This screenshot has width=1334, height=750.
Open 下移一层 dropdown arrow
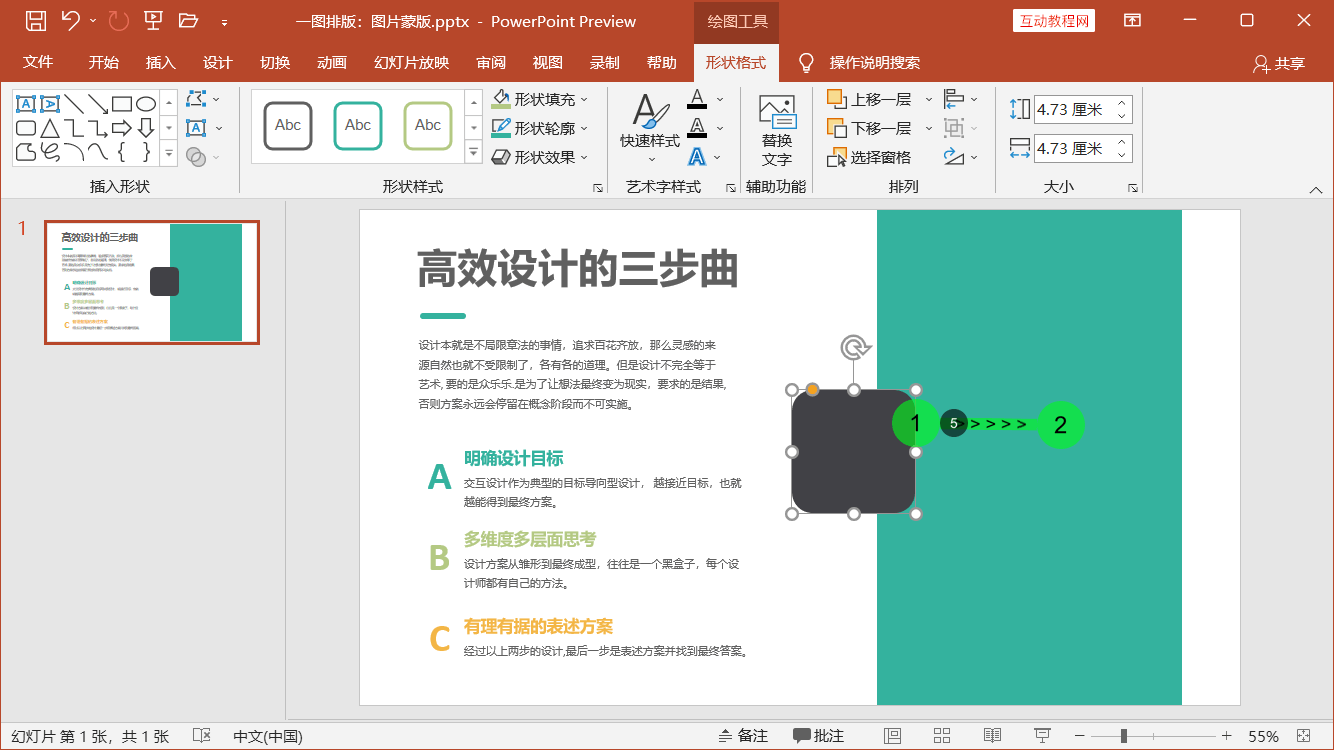928,128
